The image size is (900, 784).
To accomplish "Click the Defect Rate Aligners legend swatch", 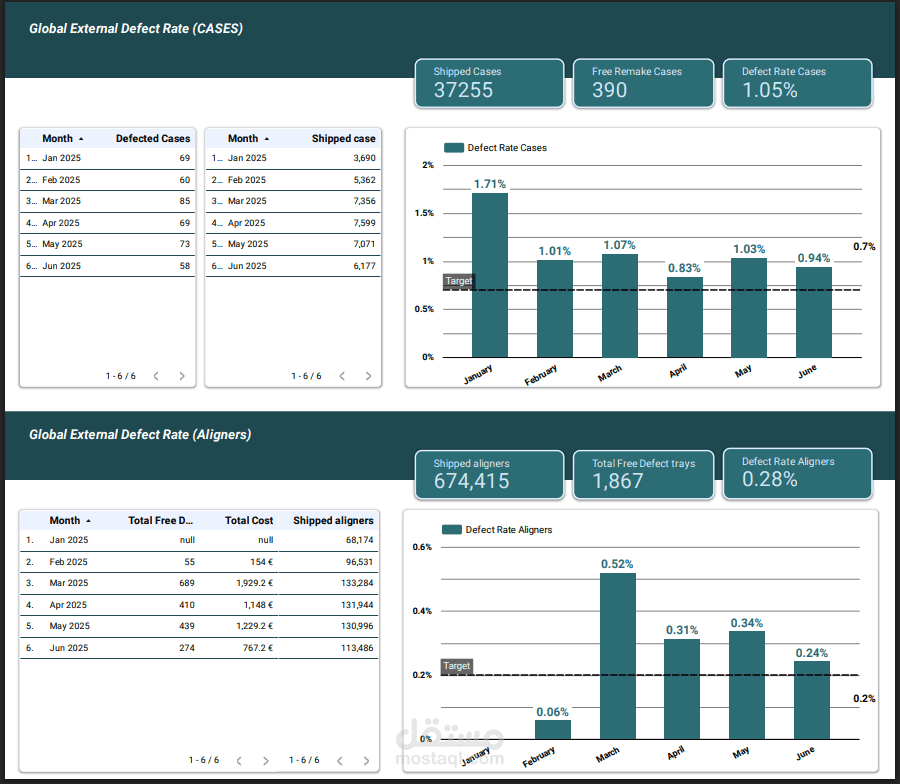I will 452,530.
